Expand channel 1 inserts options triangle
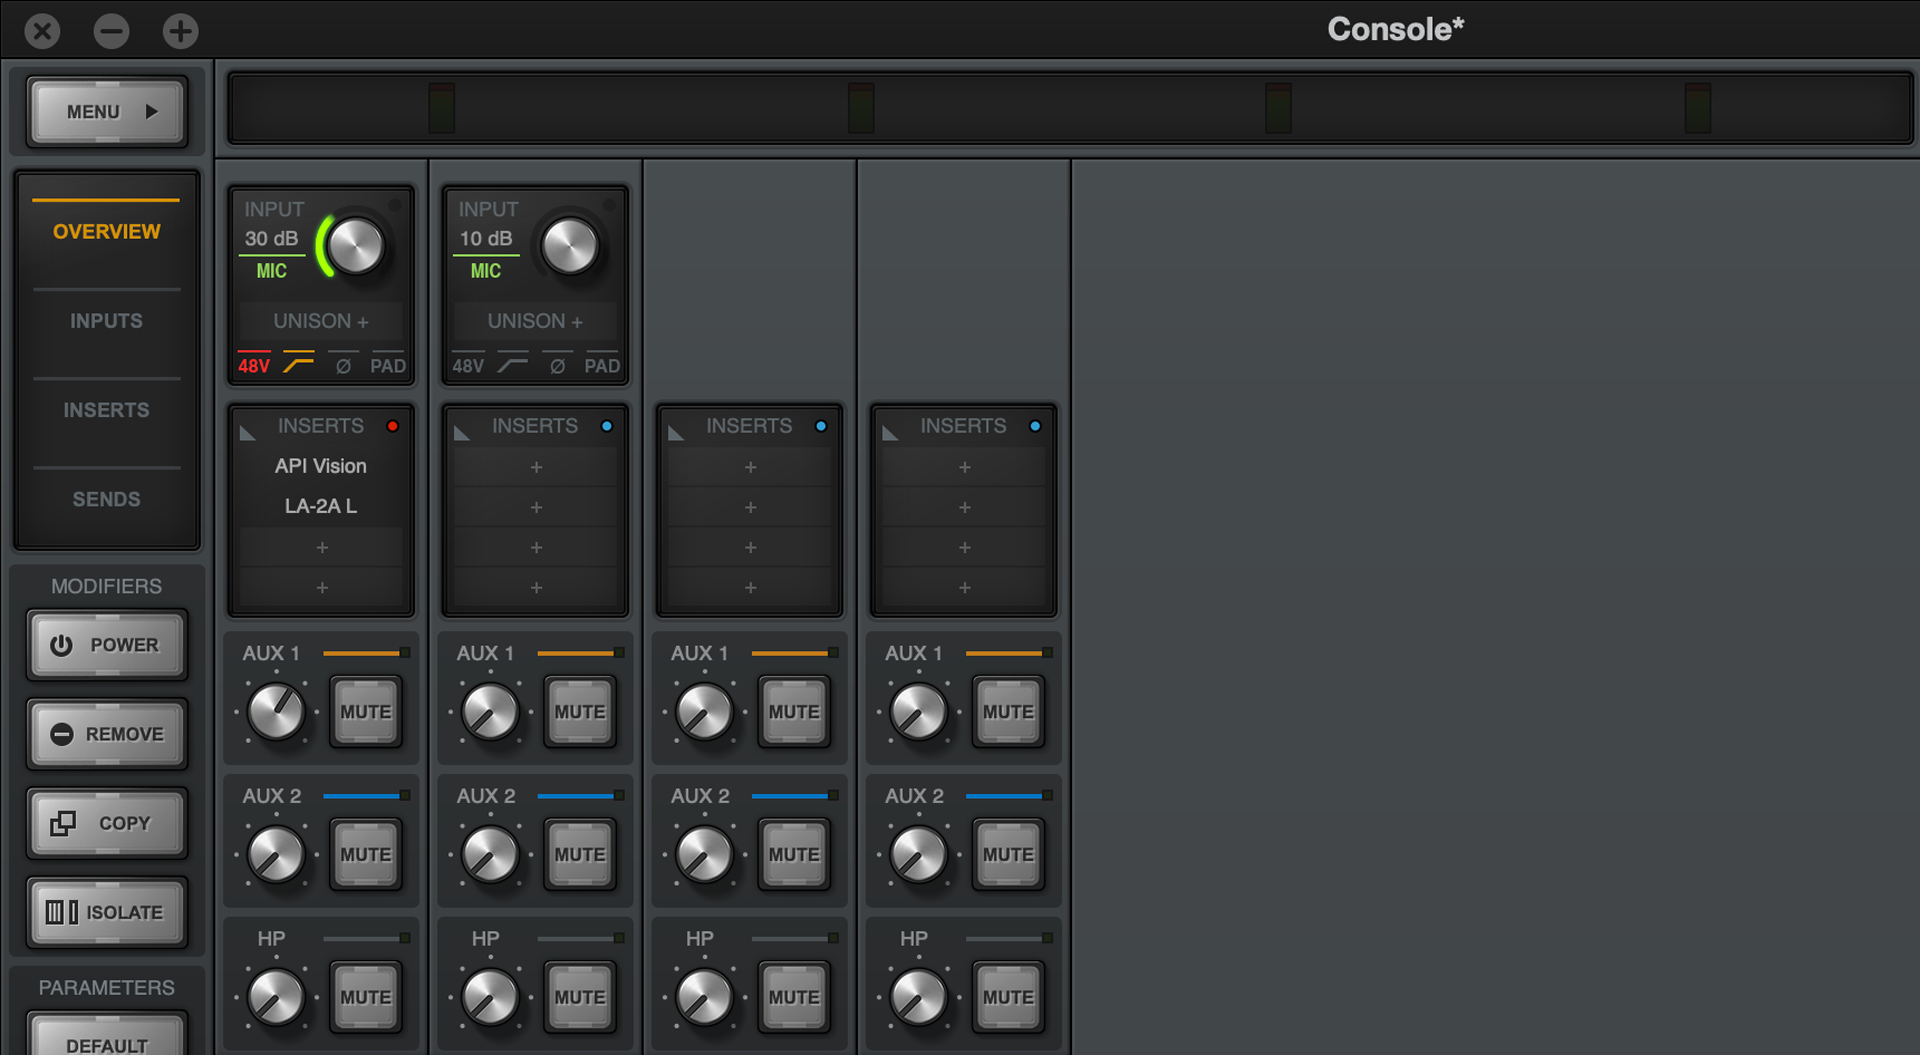Screen dimensions: 1920x1055 tap(248, 432)
